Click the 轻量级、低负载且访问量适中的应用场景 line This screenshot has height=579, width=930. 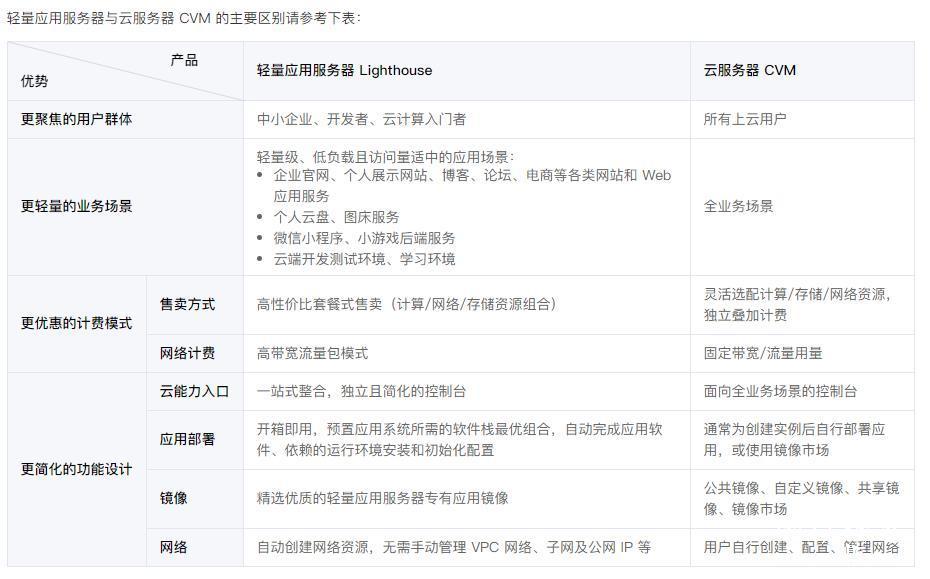click(x=386, y=157)
